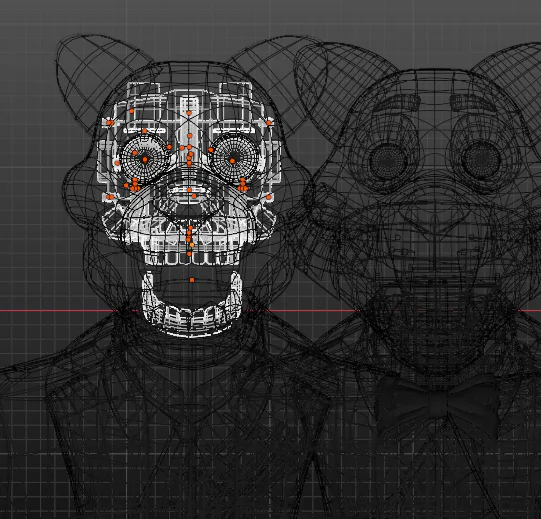
Task: Select the second model's right eye pupil
Action: pyautogui.click(x=481, y=160)
